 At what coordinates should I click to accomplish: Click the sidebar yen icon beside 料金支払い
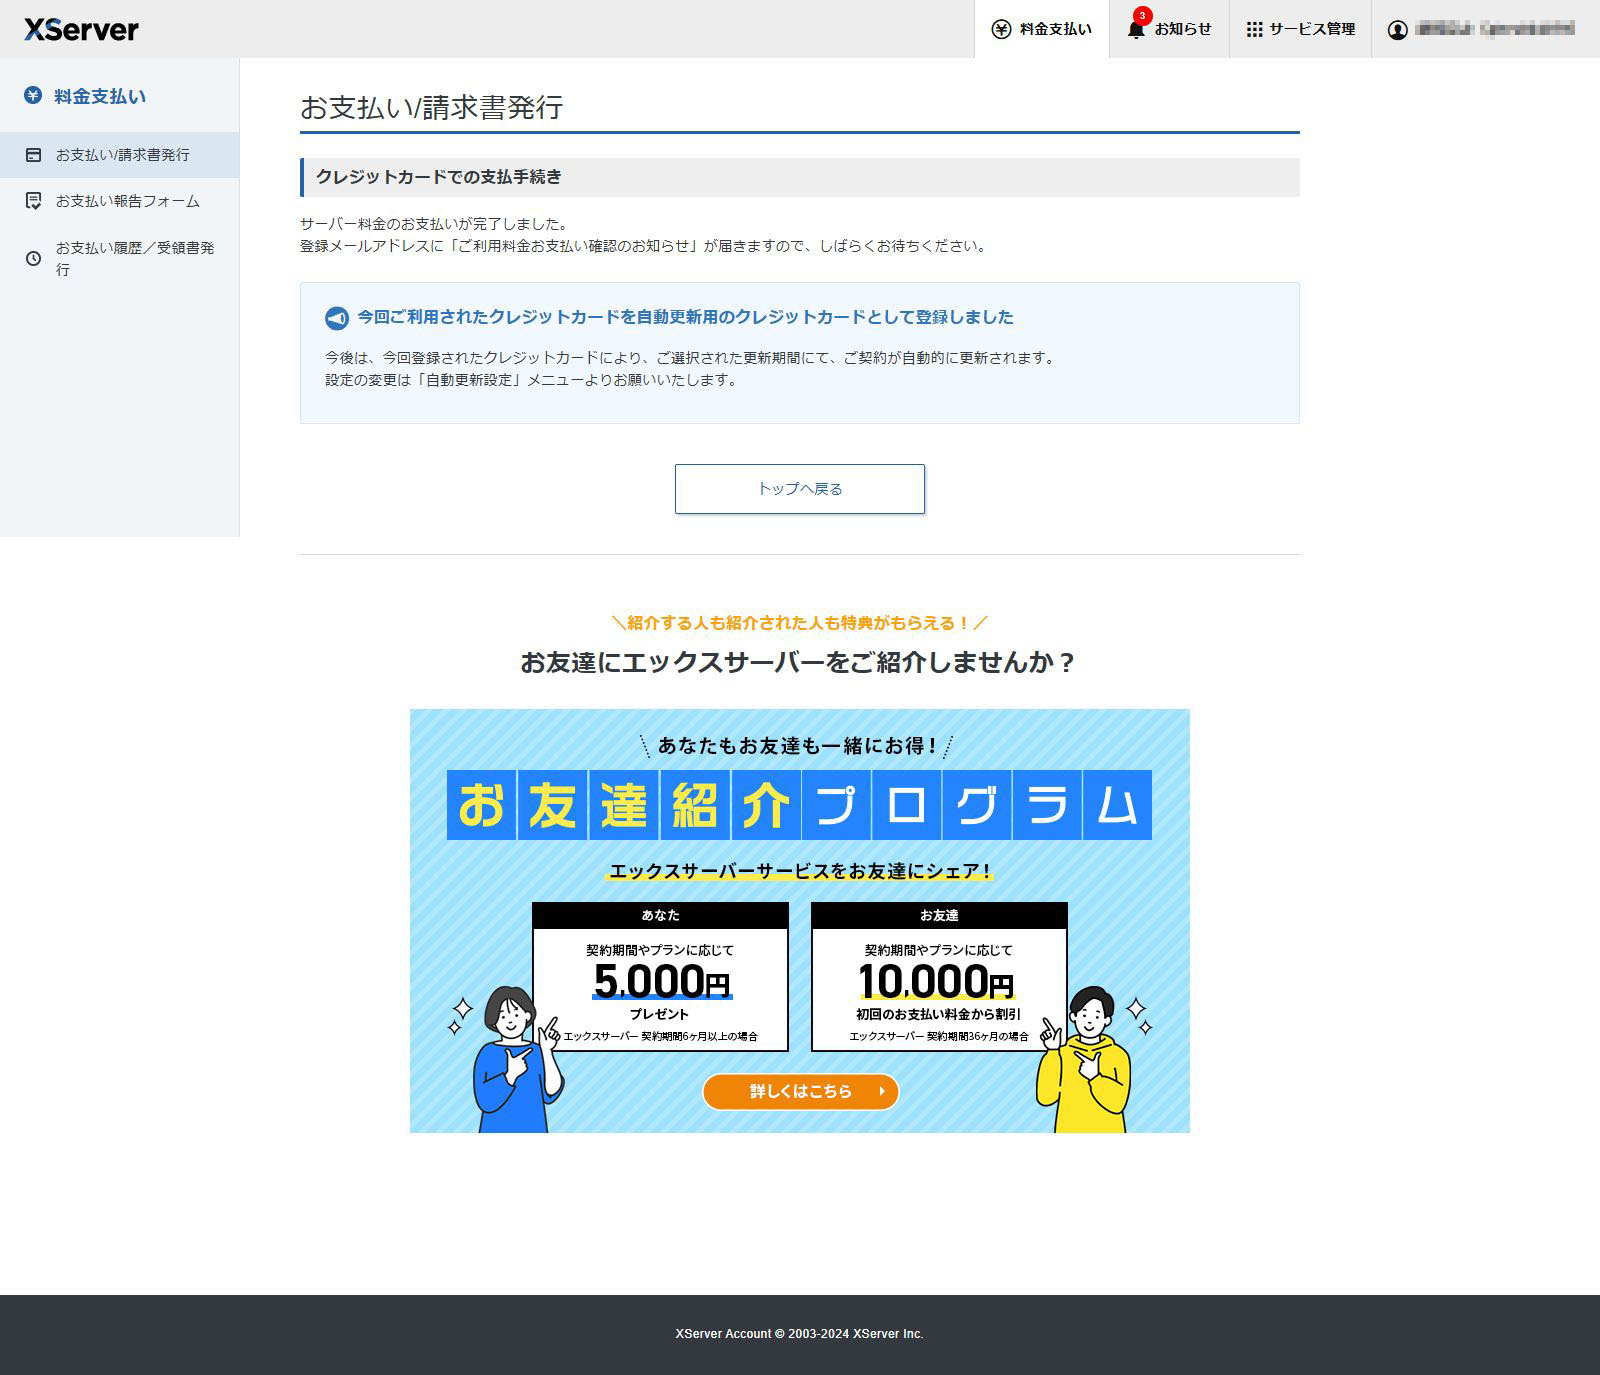click(33, 96)
